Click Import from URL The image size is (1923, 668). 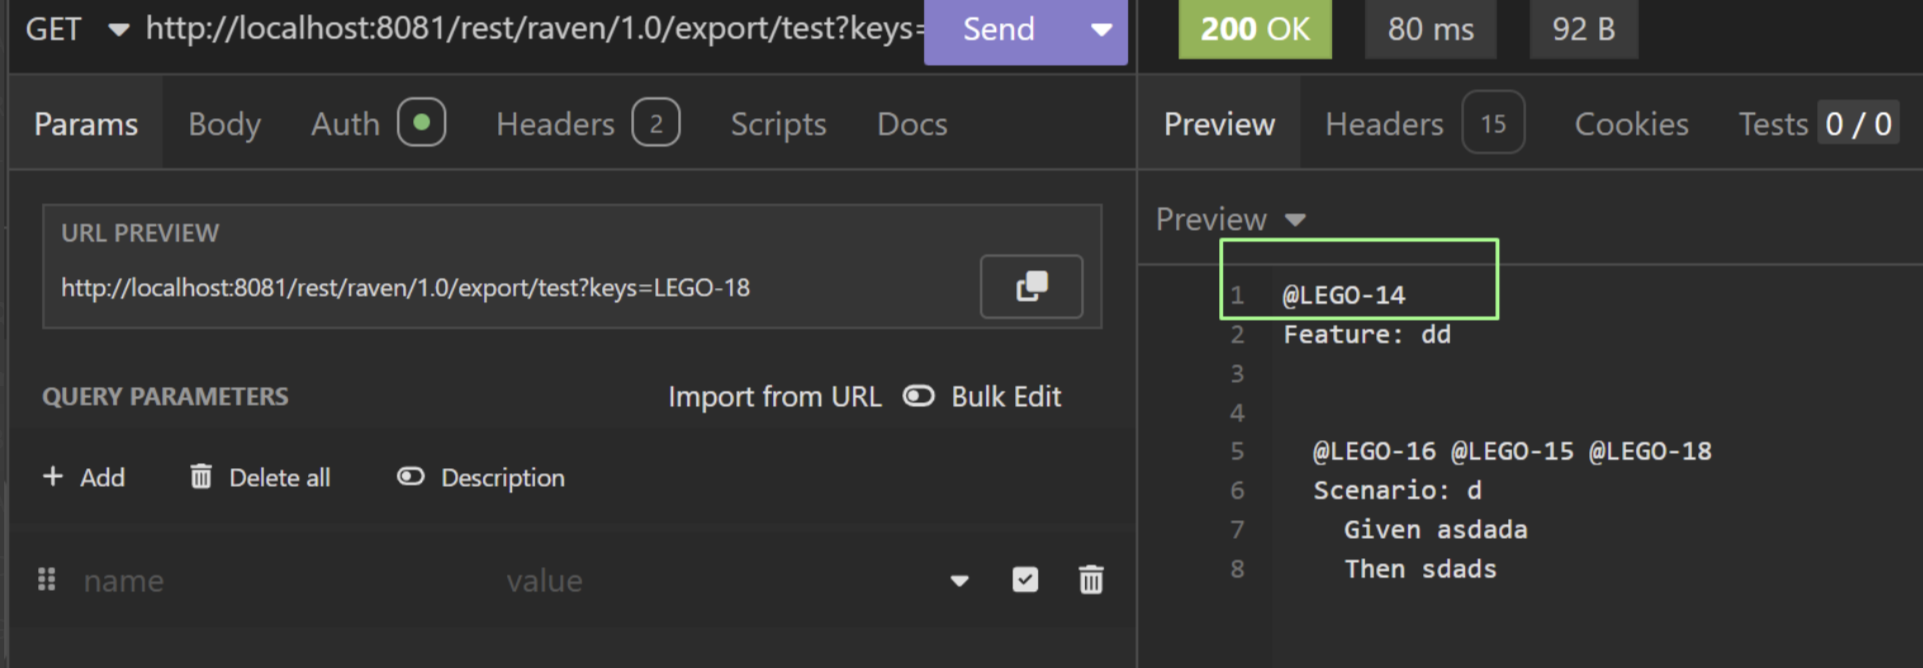coord(774,397)
